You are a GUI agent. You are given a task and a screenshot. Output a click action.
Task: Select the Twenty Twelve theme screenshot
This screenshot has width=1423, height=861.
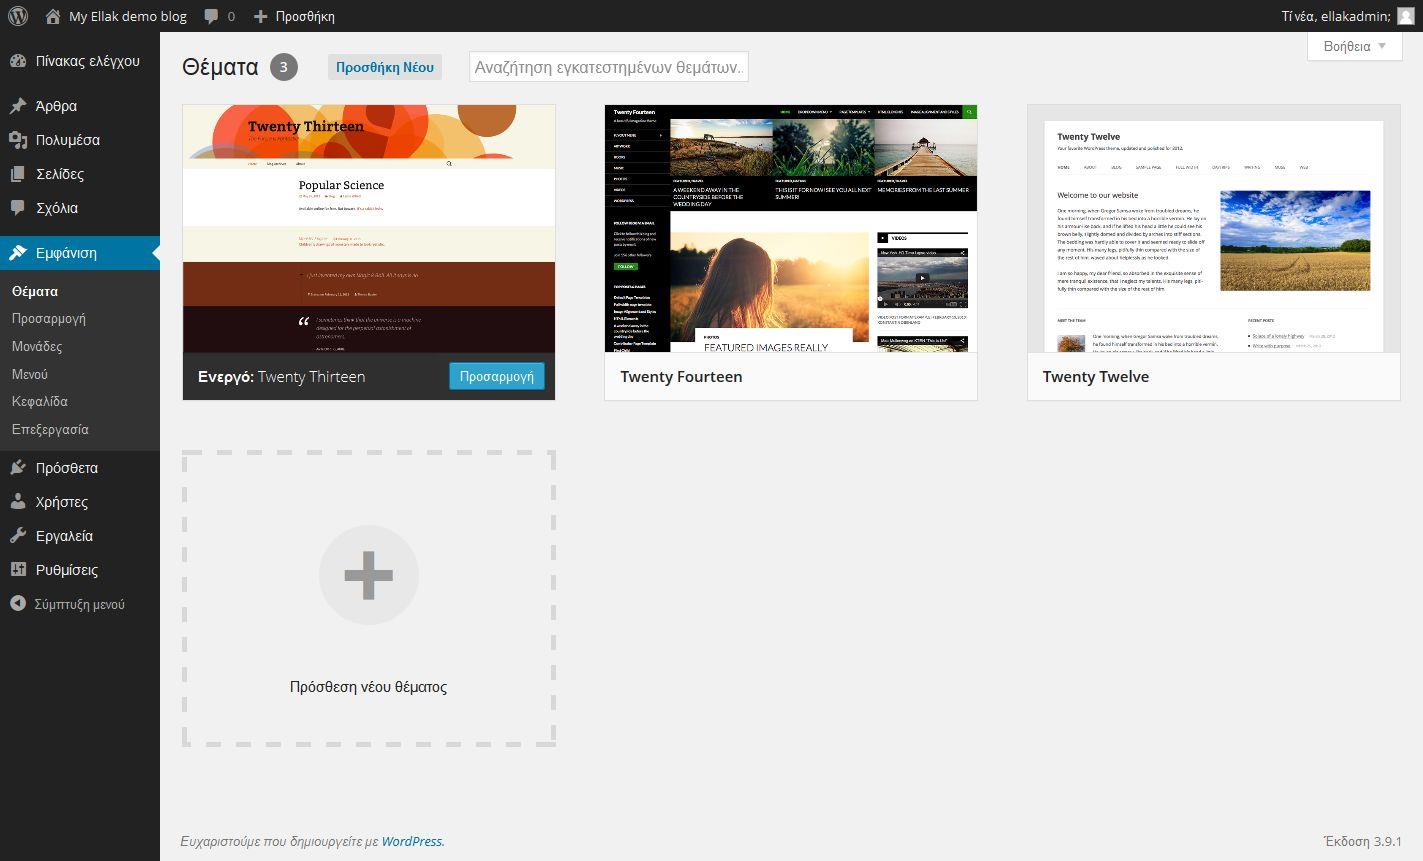1214,229
